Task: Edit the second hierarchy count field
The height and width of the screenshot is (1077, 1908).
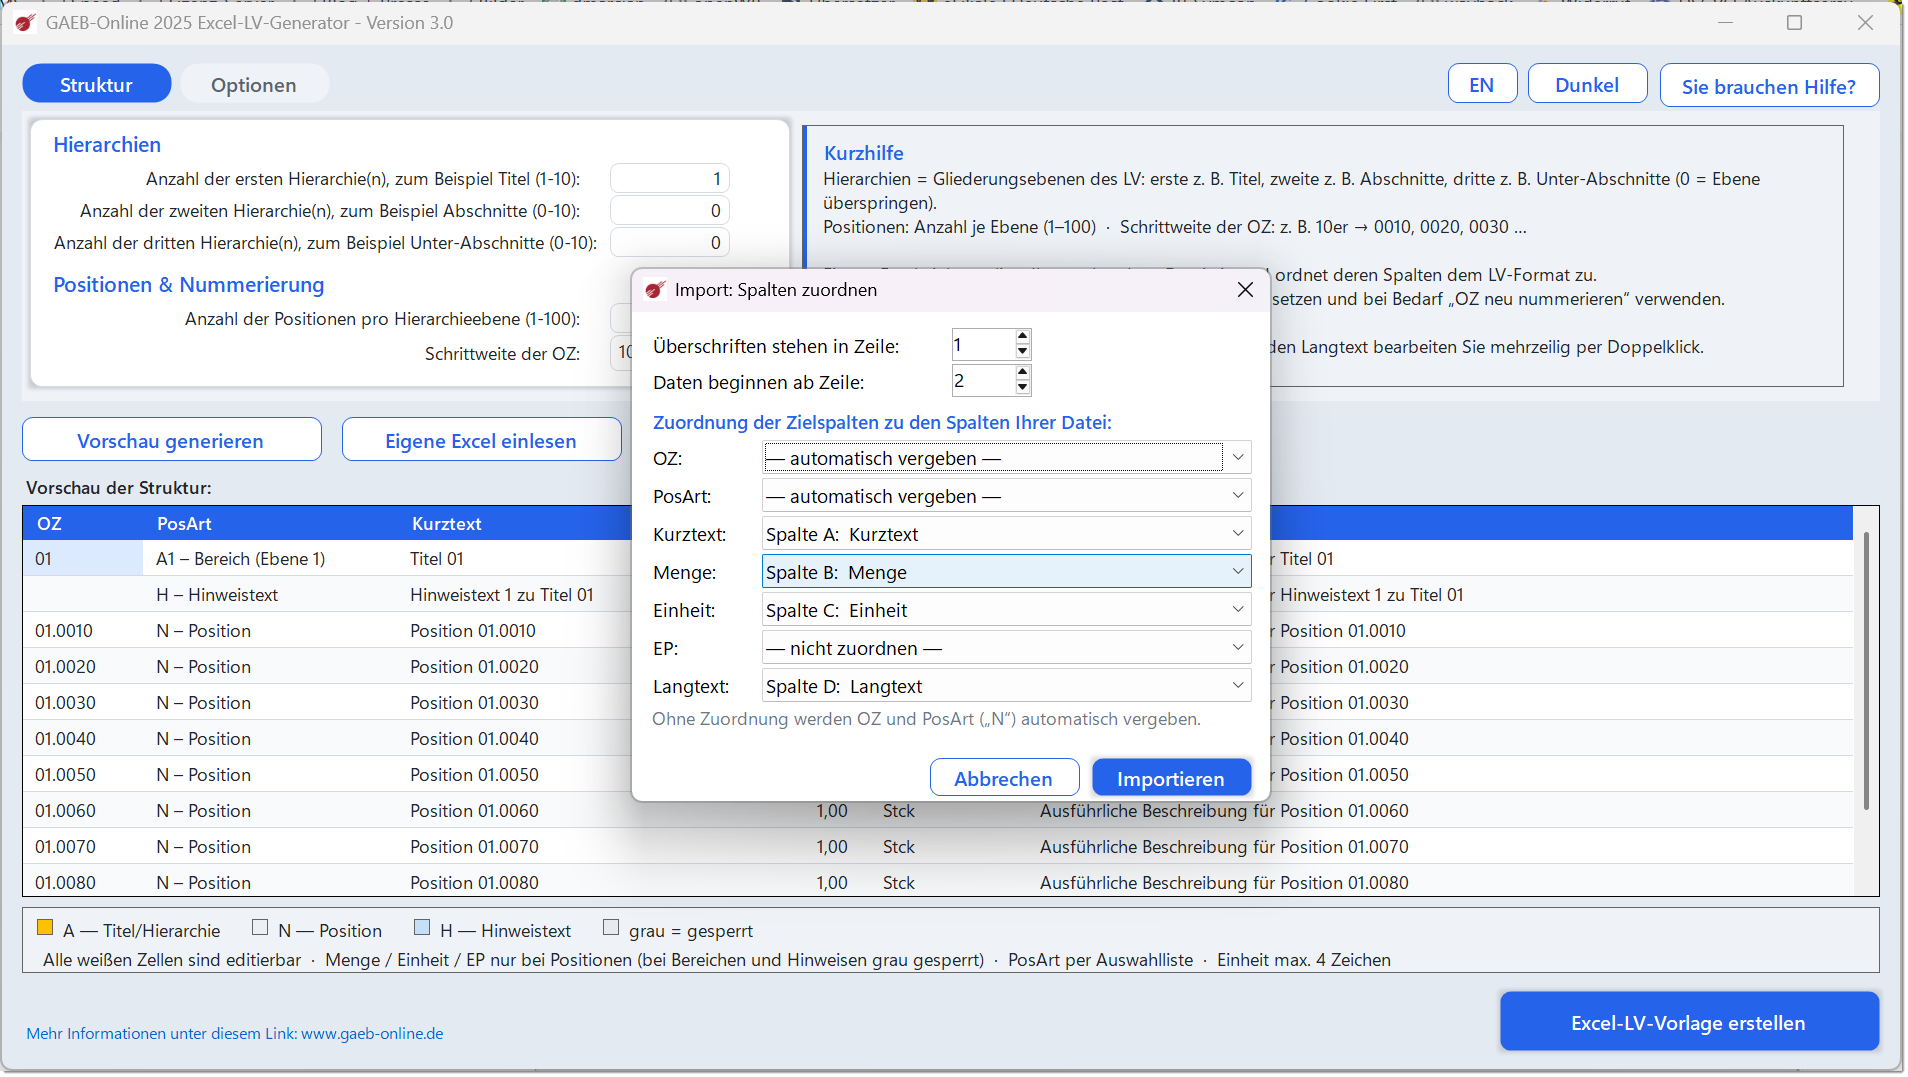Action: 669,210
